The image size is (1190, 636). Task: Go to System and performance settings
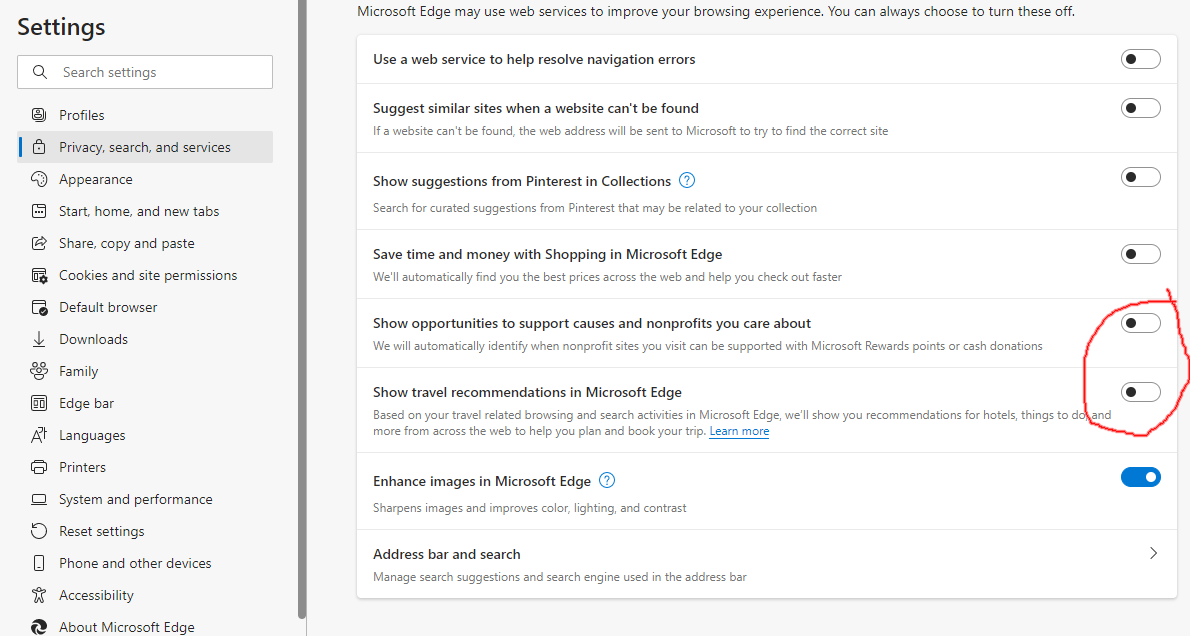(135, 499)
